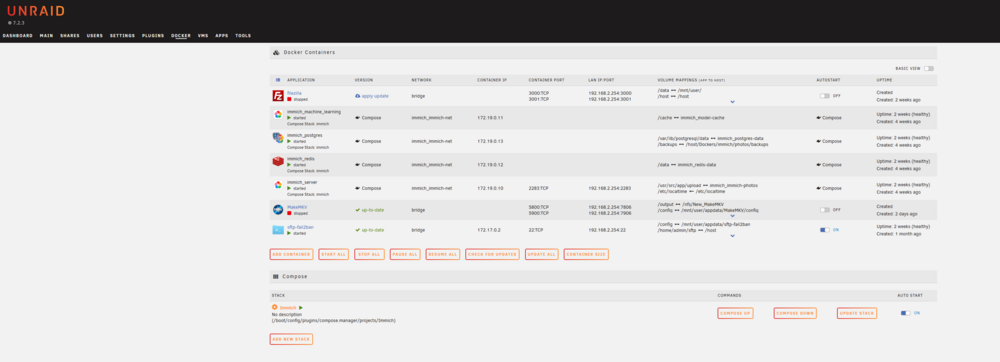This screenshot has height=362, width=1000.
Task: Click LAN port 192.168.2.254:2283
Action: click(610, 188)
